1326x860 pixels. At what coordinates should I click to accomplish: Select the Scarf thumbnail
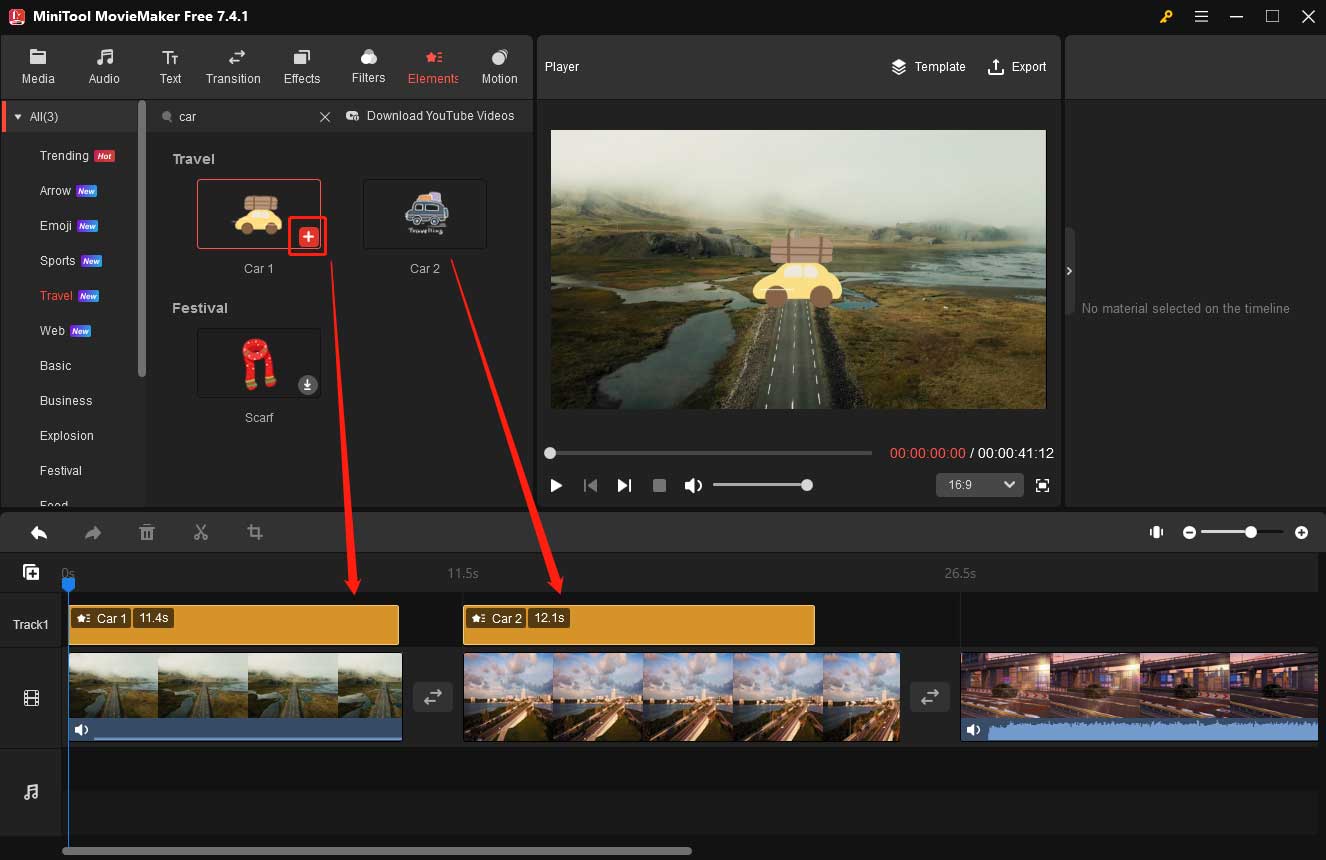(x=259, y=363)
